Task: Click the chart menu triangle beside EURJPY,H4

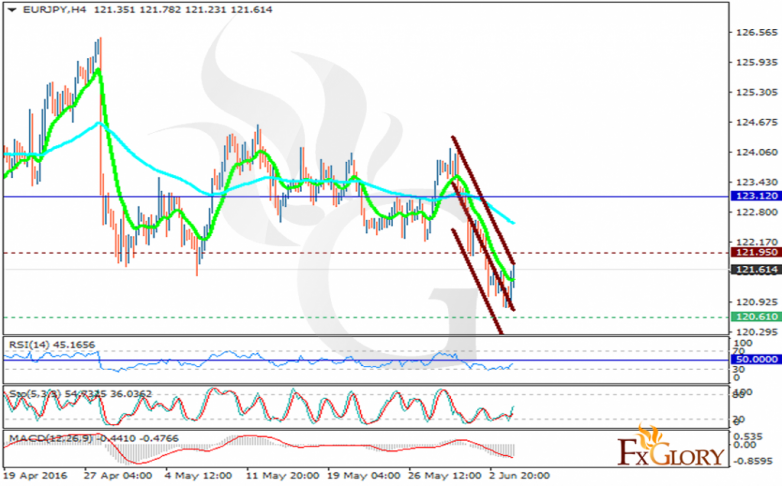Action: [12, 9]
